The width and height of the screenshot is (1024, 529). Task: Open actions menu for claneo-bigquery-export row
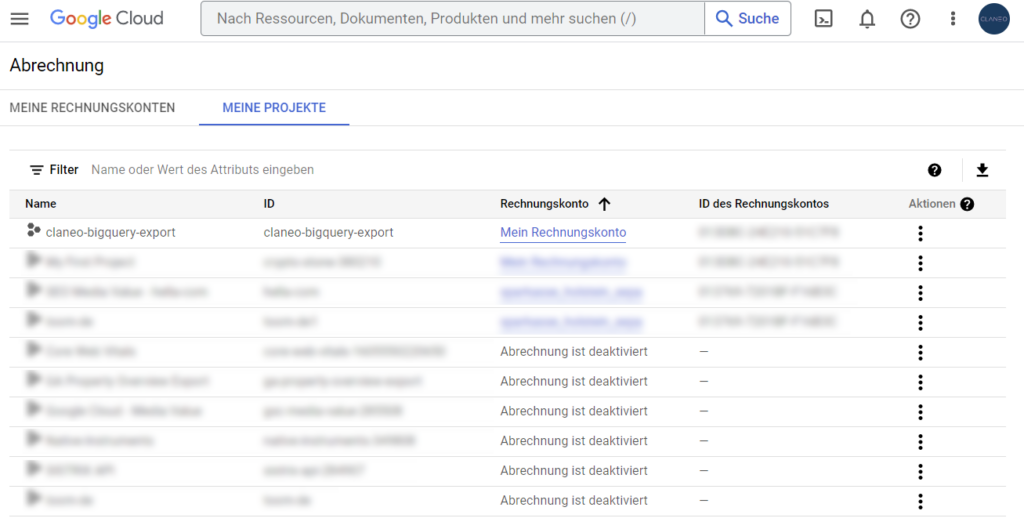click(x=920, y=233)
